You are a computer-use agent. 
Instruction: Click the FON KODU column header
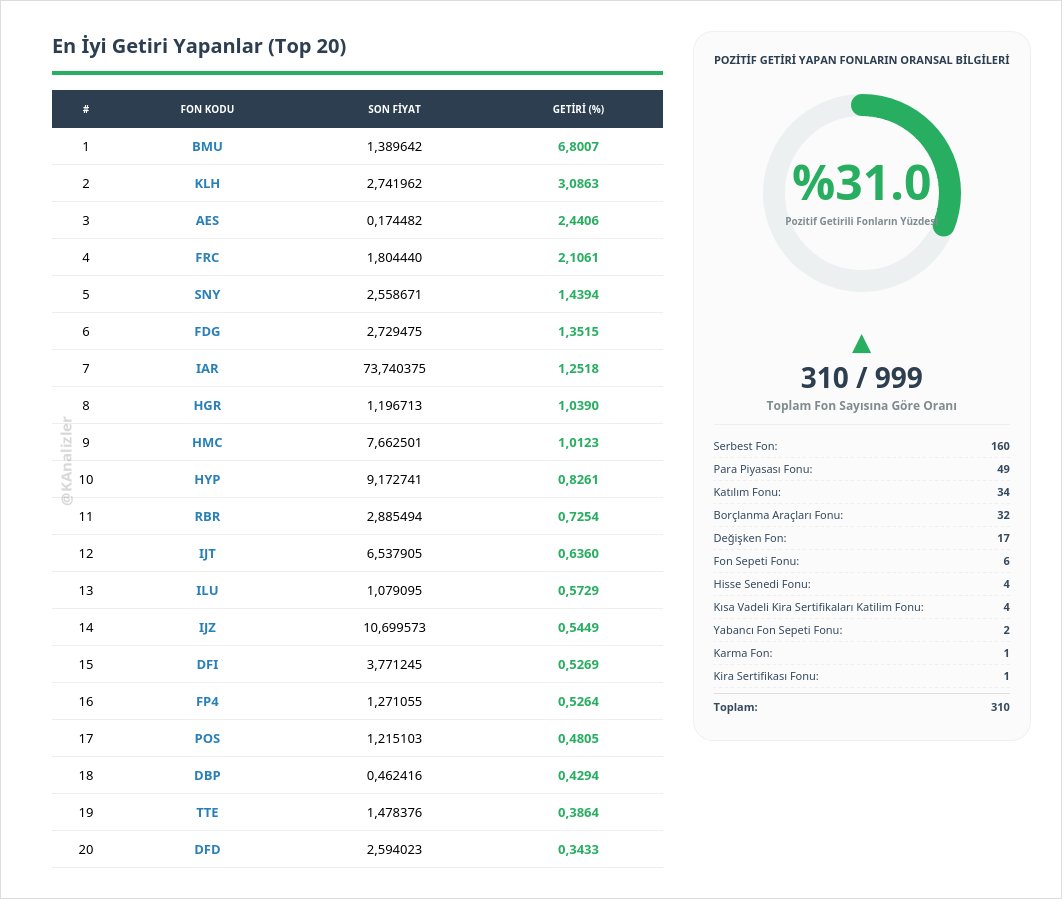207,109
